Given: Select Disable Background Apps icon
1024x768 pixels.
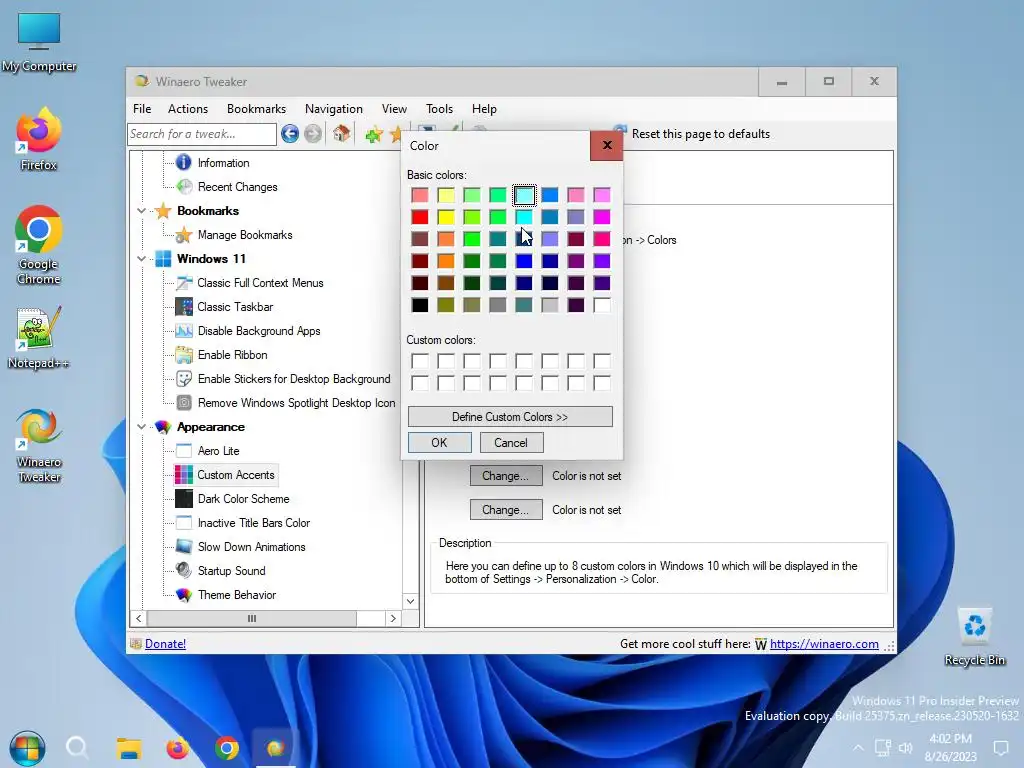Looking at the screenshot, I should pyautogui.click(x=184, y=331).
